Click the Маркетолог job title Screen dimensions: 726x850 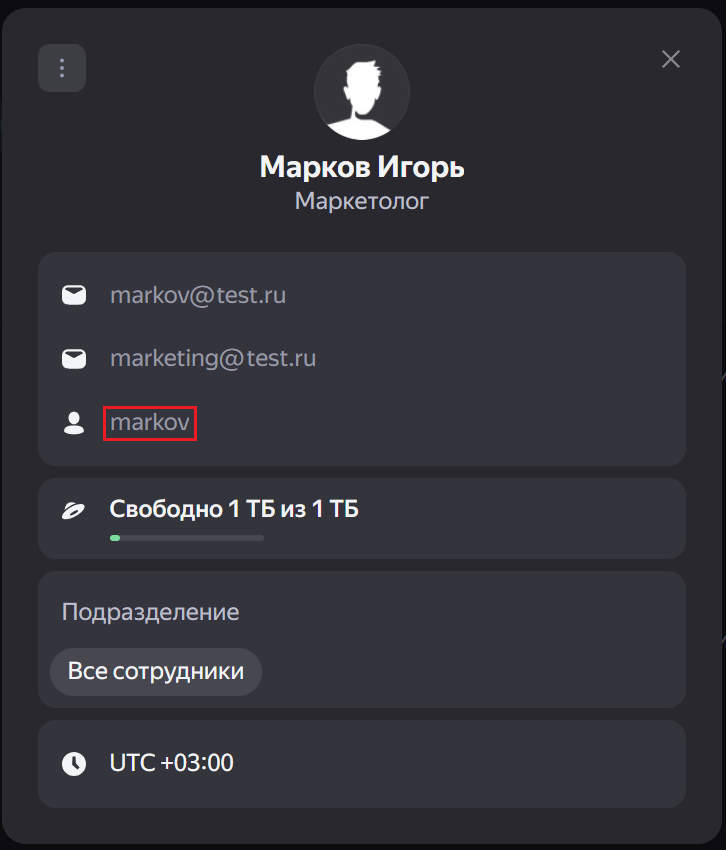pyautogui.click(x=362, y=202)
